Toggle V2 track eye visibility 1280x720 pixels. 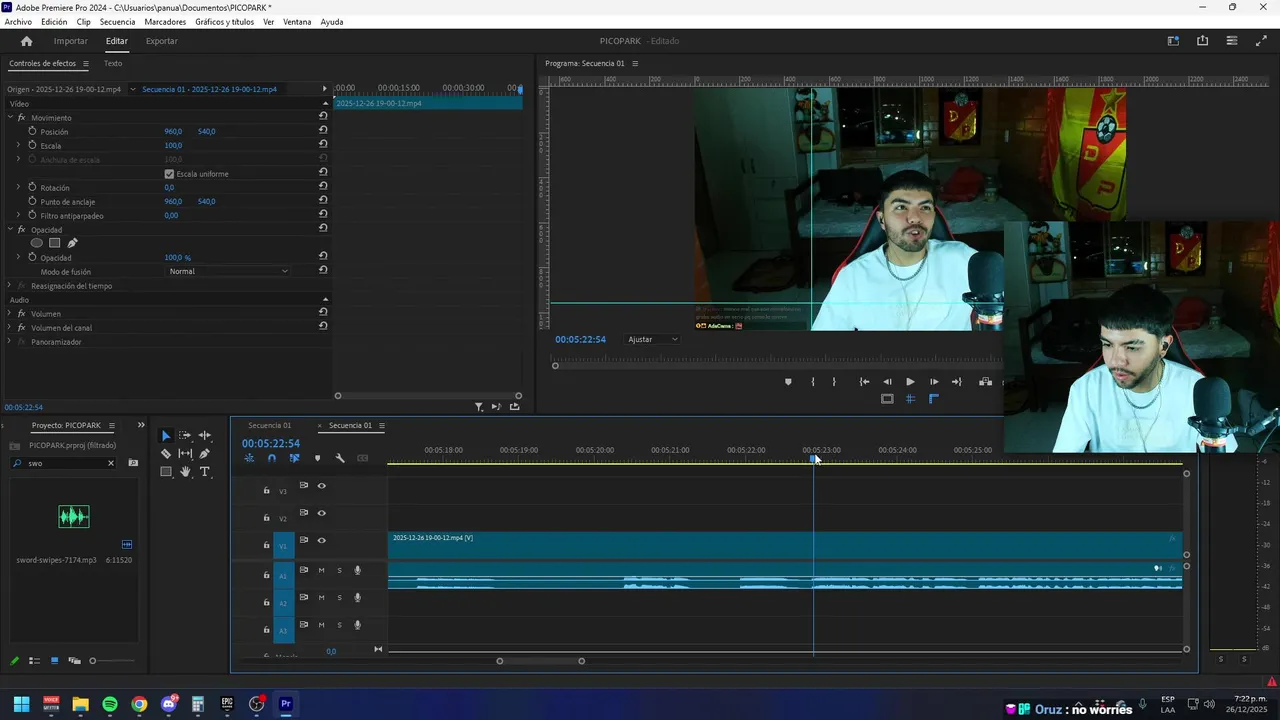pyautogui.click(x=322, y=513)
